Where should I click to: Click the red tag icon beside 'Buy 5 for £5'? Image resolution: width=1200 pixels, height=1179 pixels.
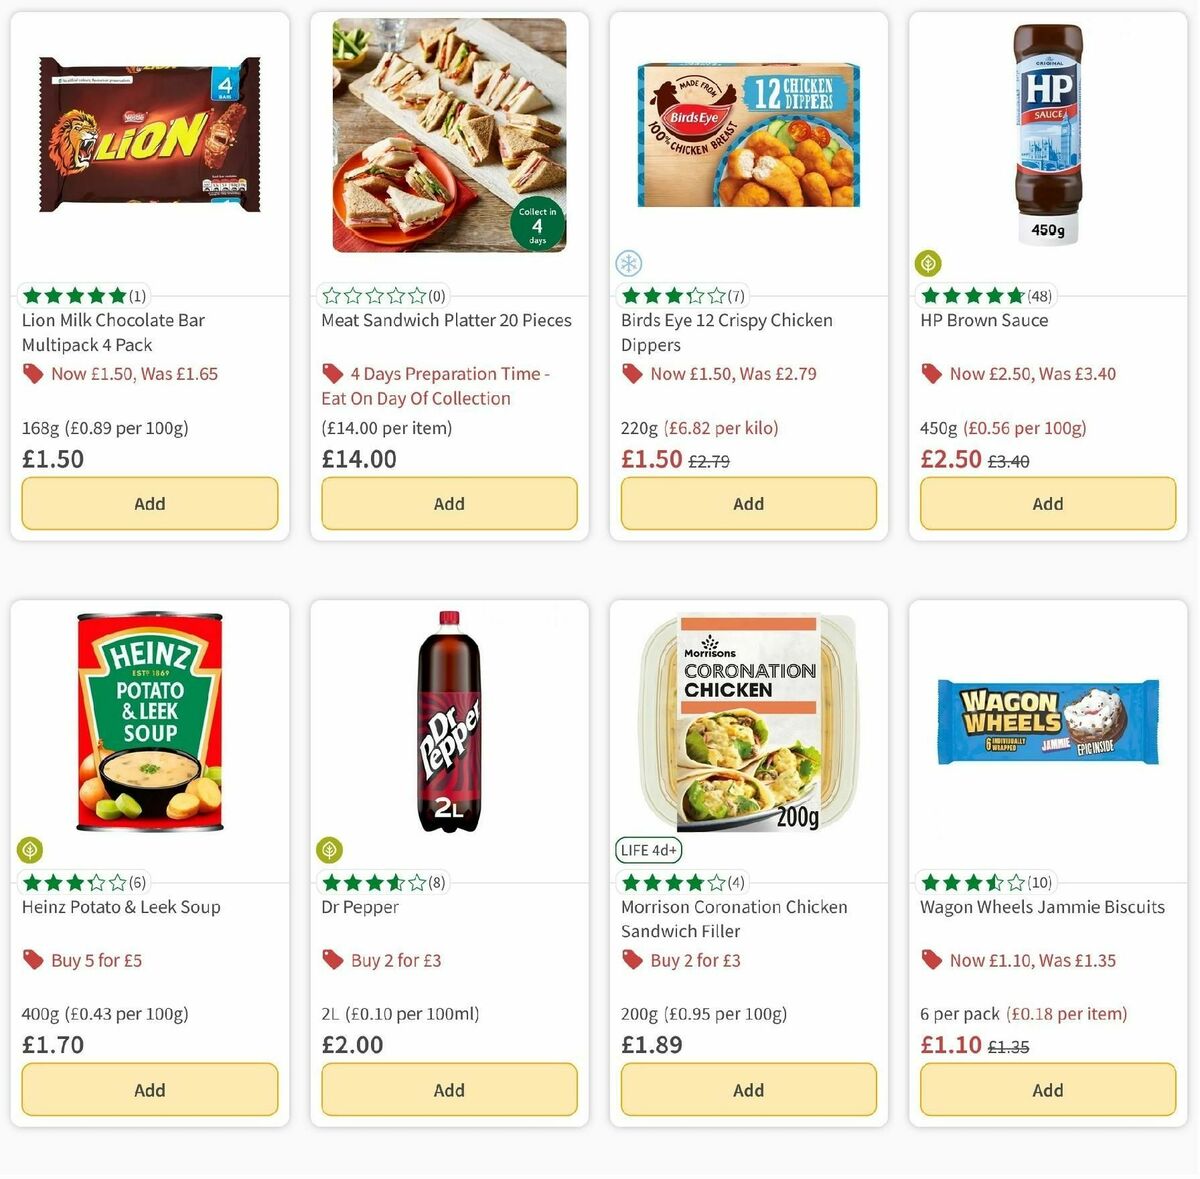[x=33, y=960]
